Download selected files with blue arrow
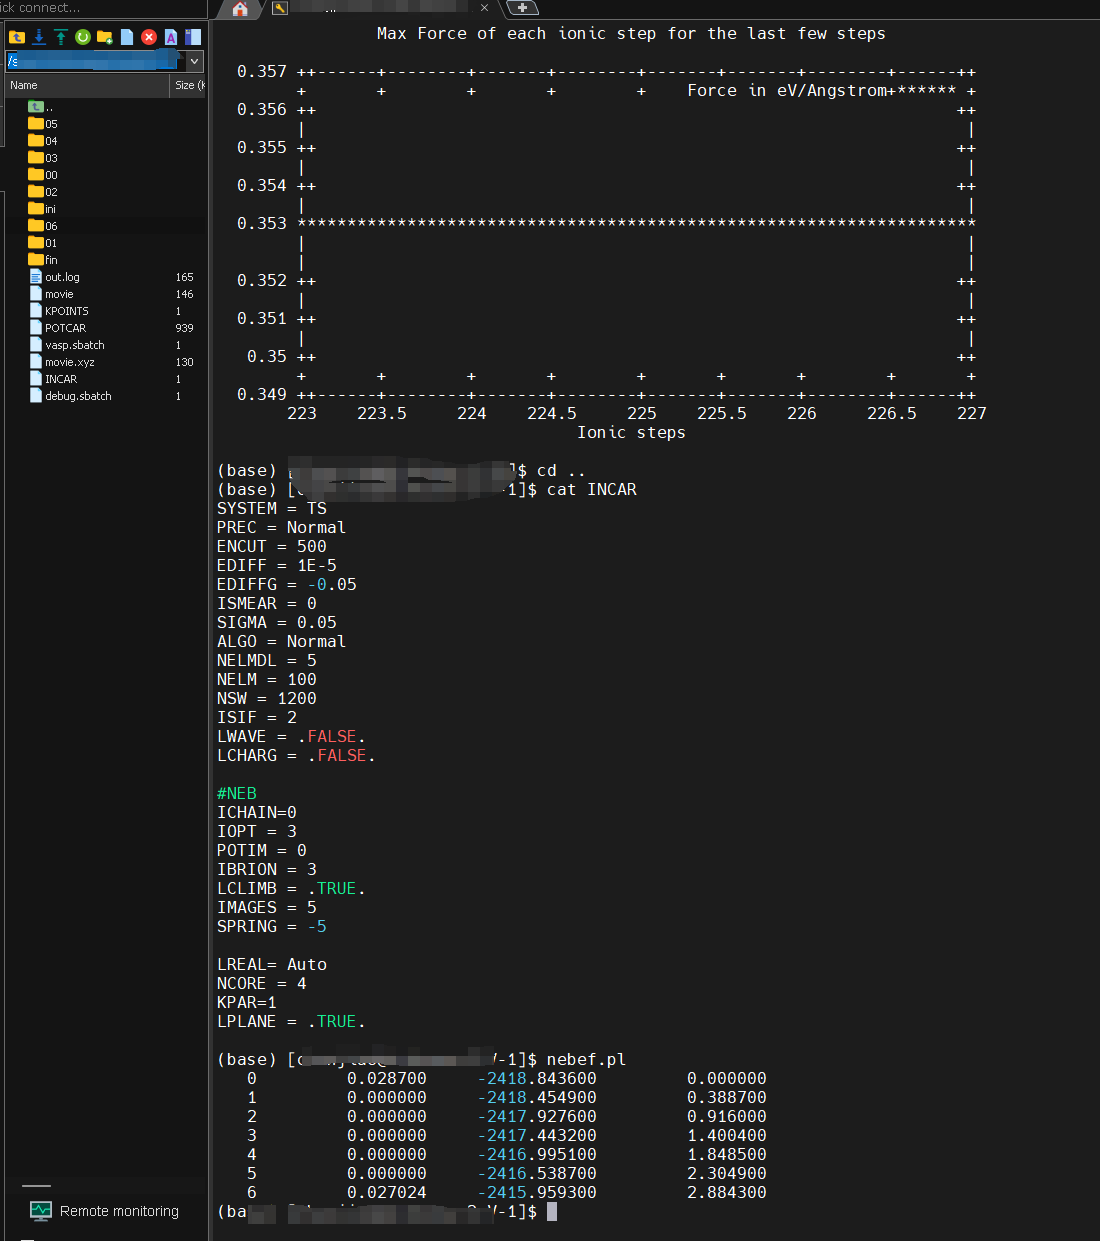The width and height of the screenshot is (1100, 1241). (39, 37)
